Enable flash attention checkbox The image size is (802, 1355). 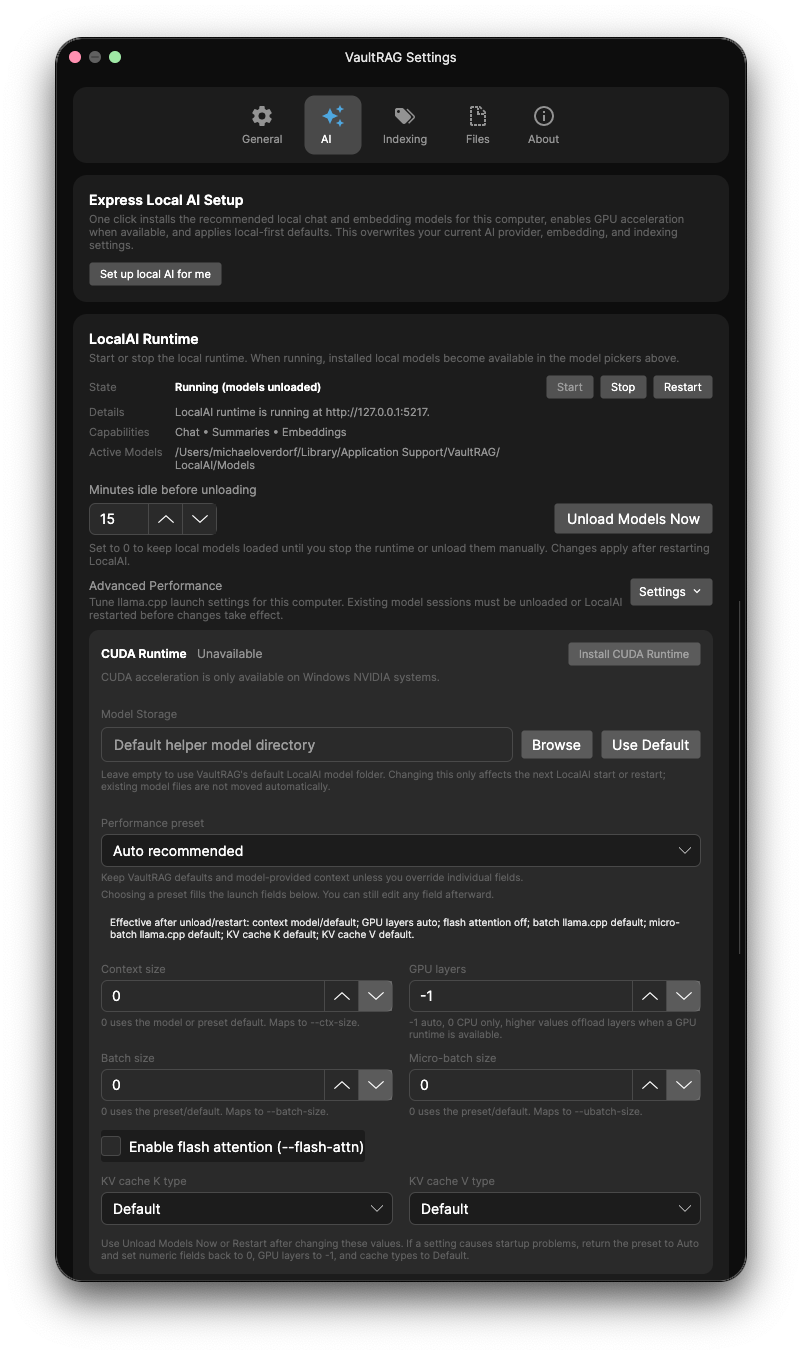point(111,1146)
